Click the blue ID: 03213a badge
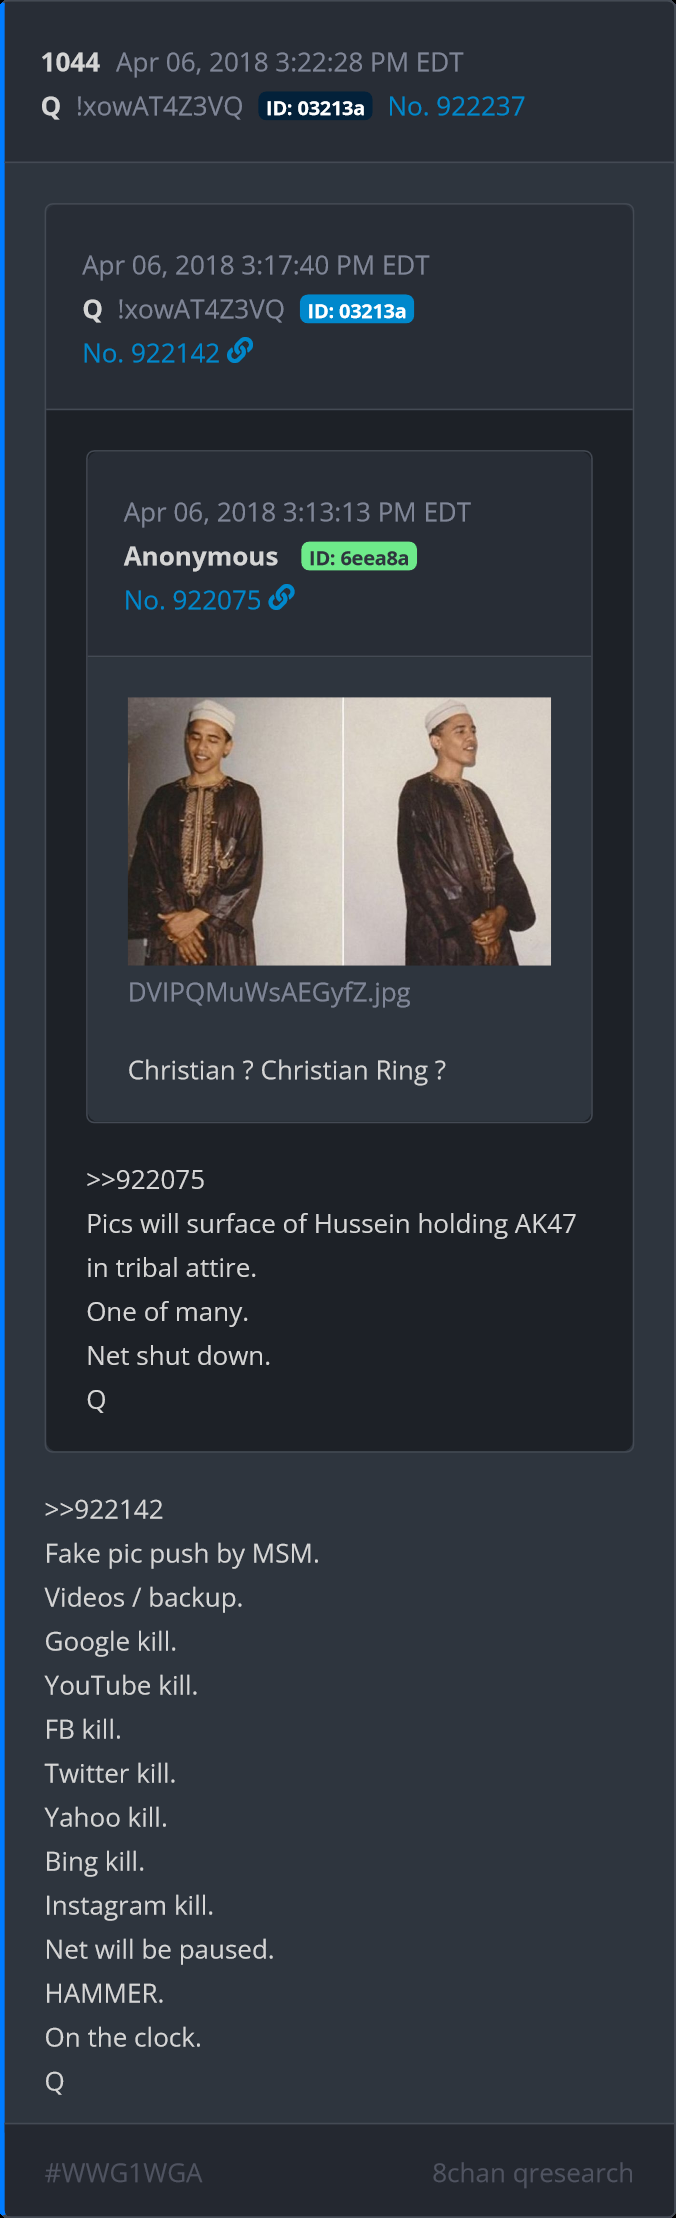The image size is (676, 2218). coord(357,310)
